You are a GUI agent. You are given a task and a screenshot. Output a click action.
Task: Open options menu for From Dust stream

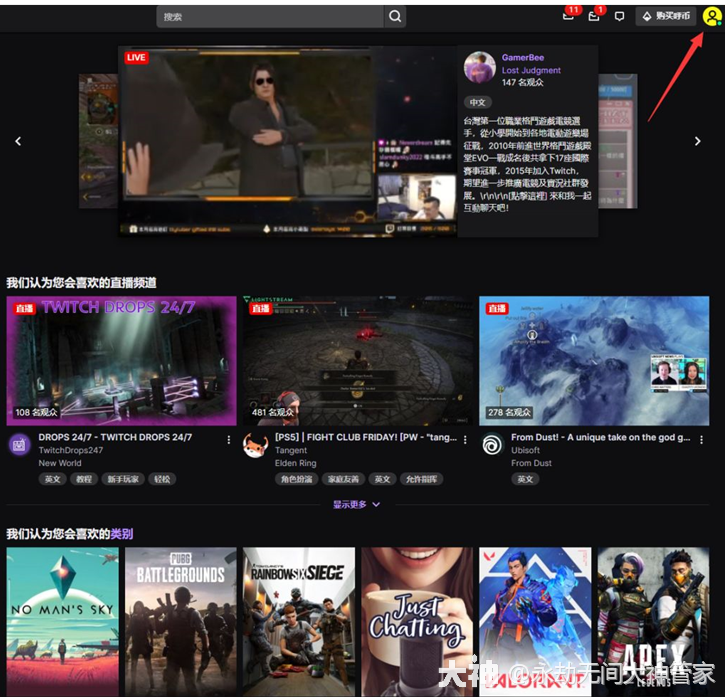click(x=701, y=440)
